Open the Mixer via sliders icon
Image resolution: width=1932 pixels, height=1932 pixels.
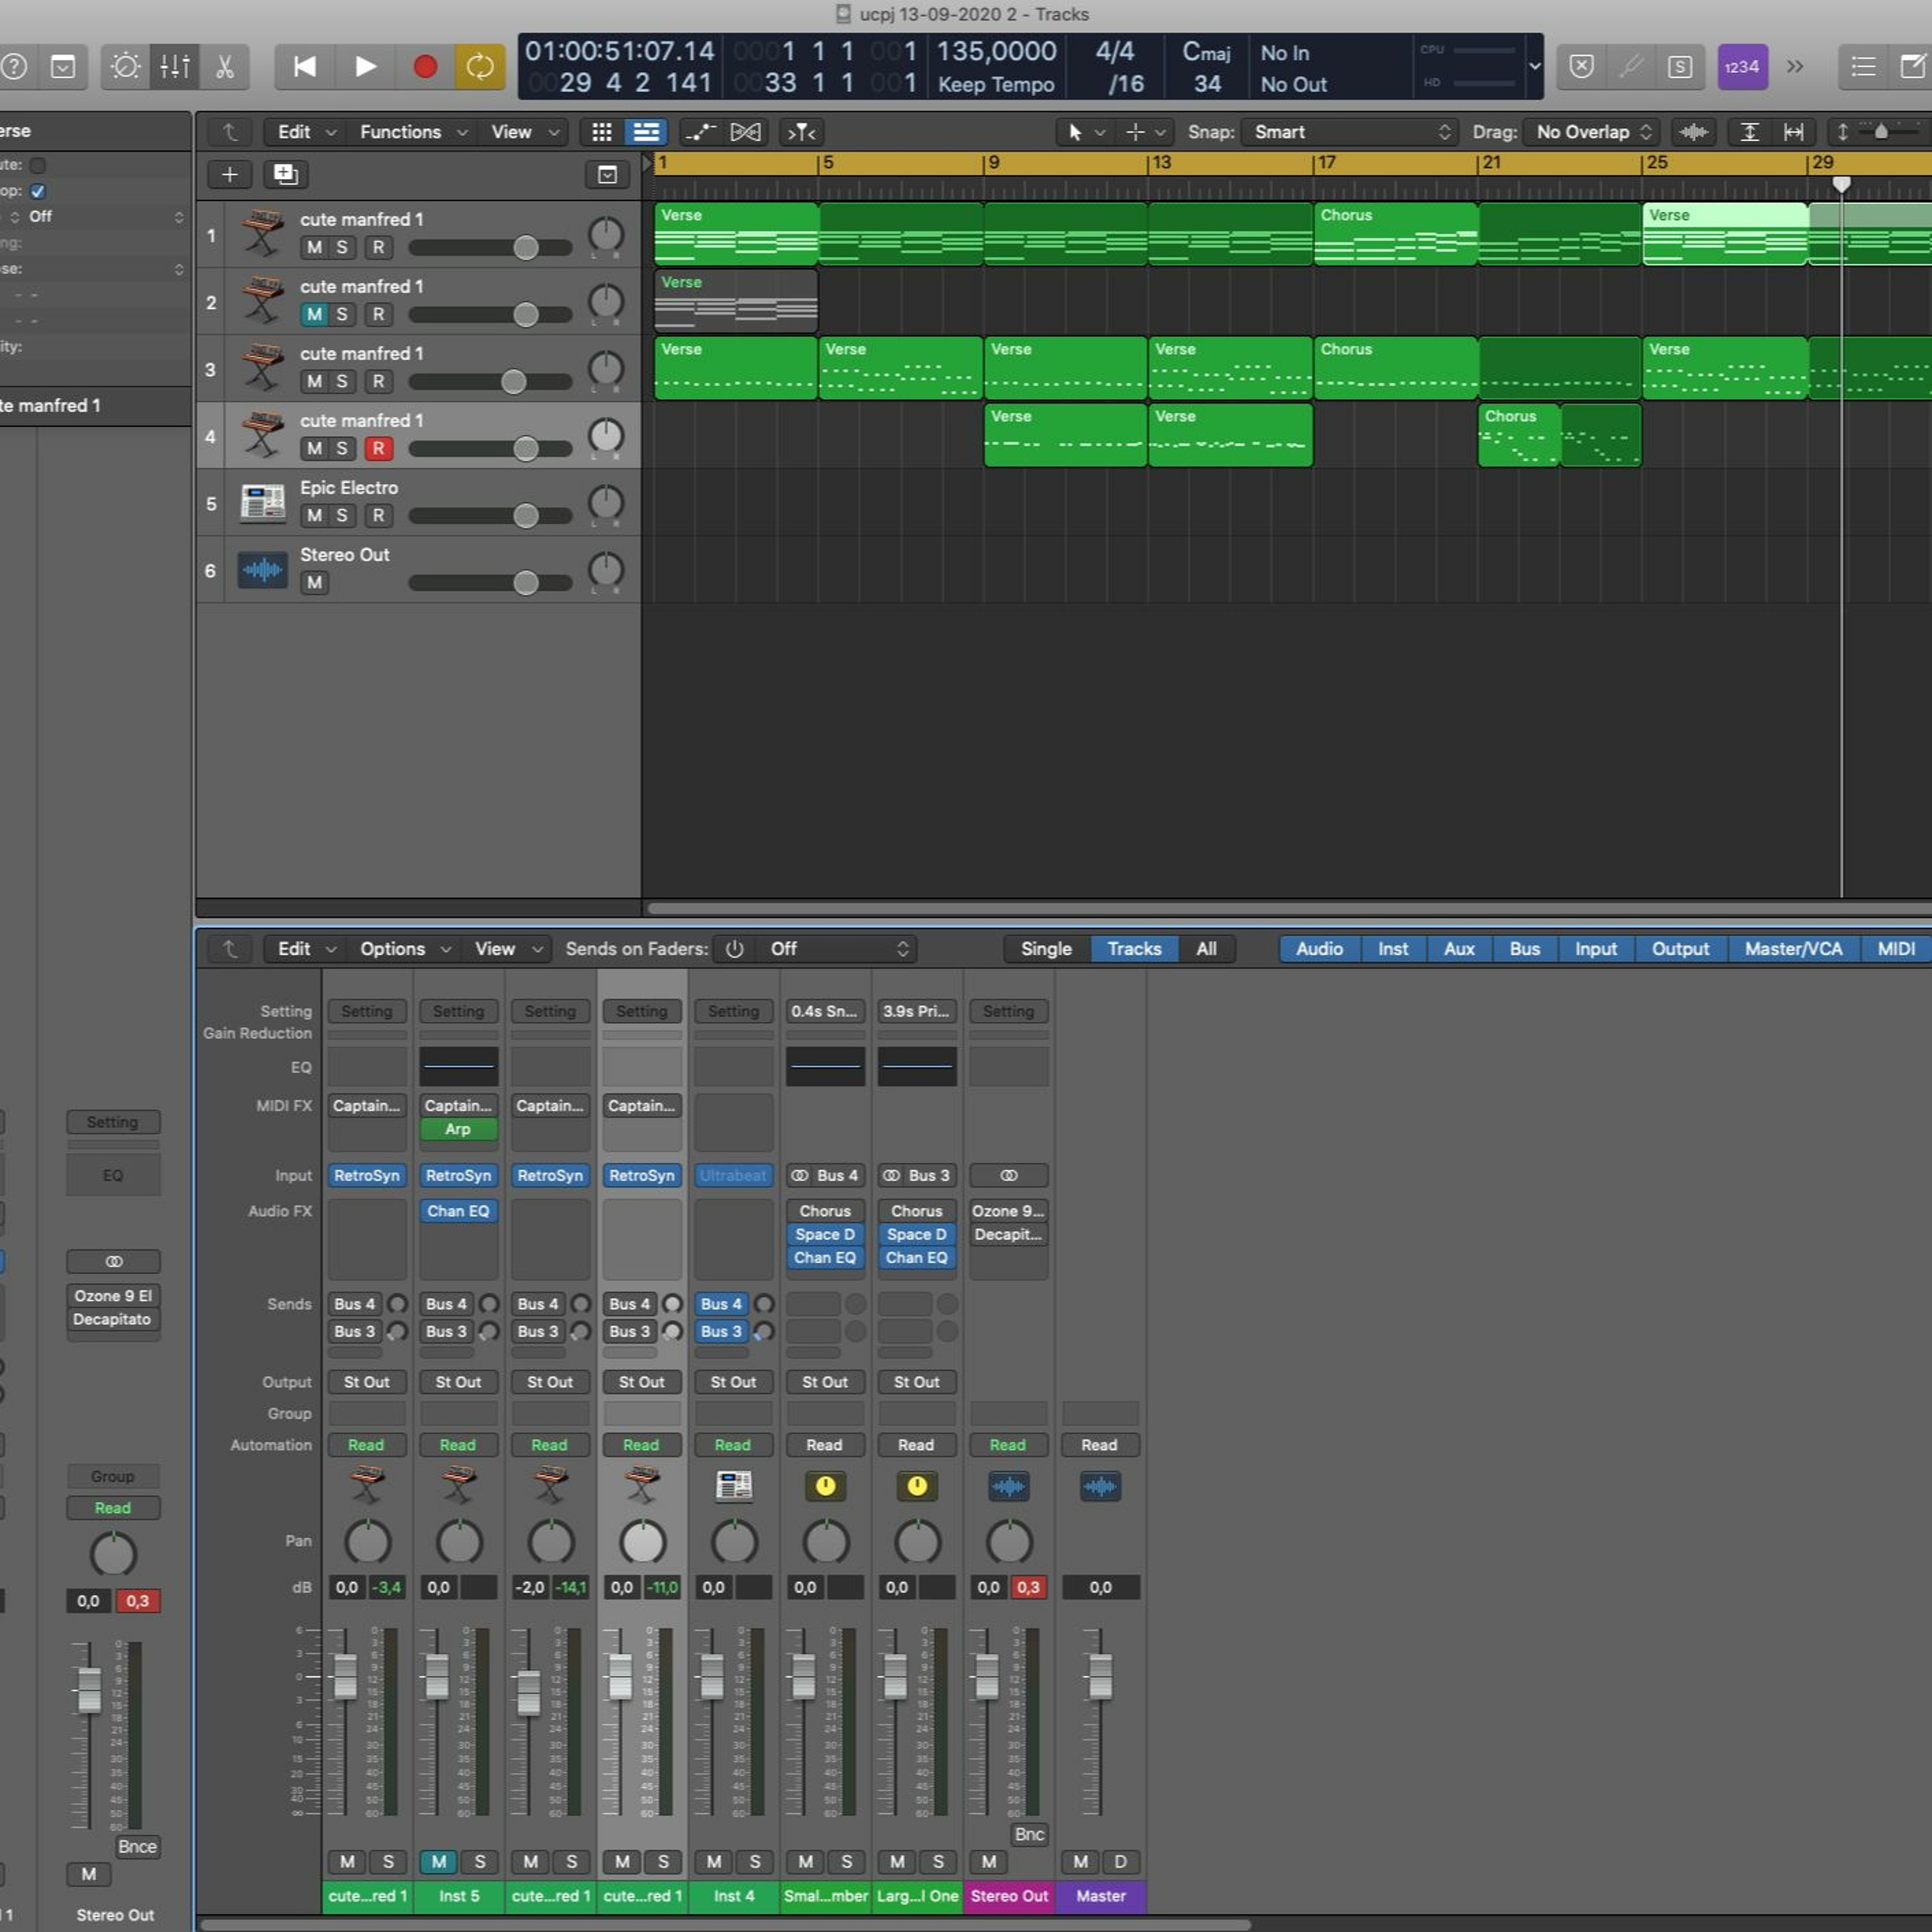[x=175, y=67]
